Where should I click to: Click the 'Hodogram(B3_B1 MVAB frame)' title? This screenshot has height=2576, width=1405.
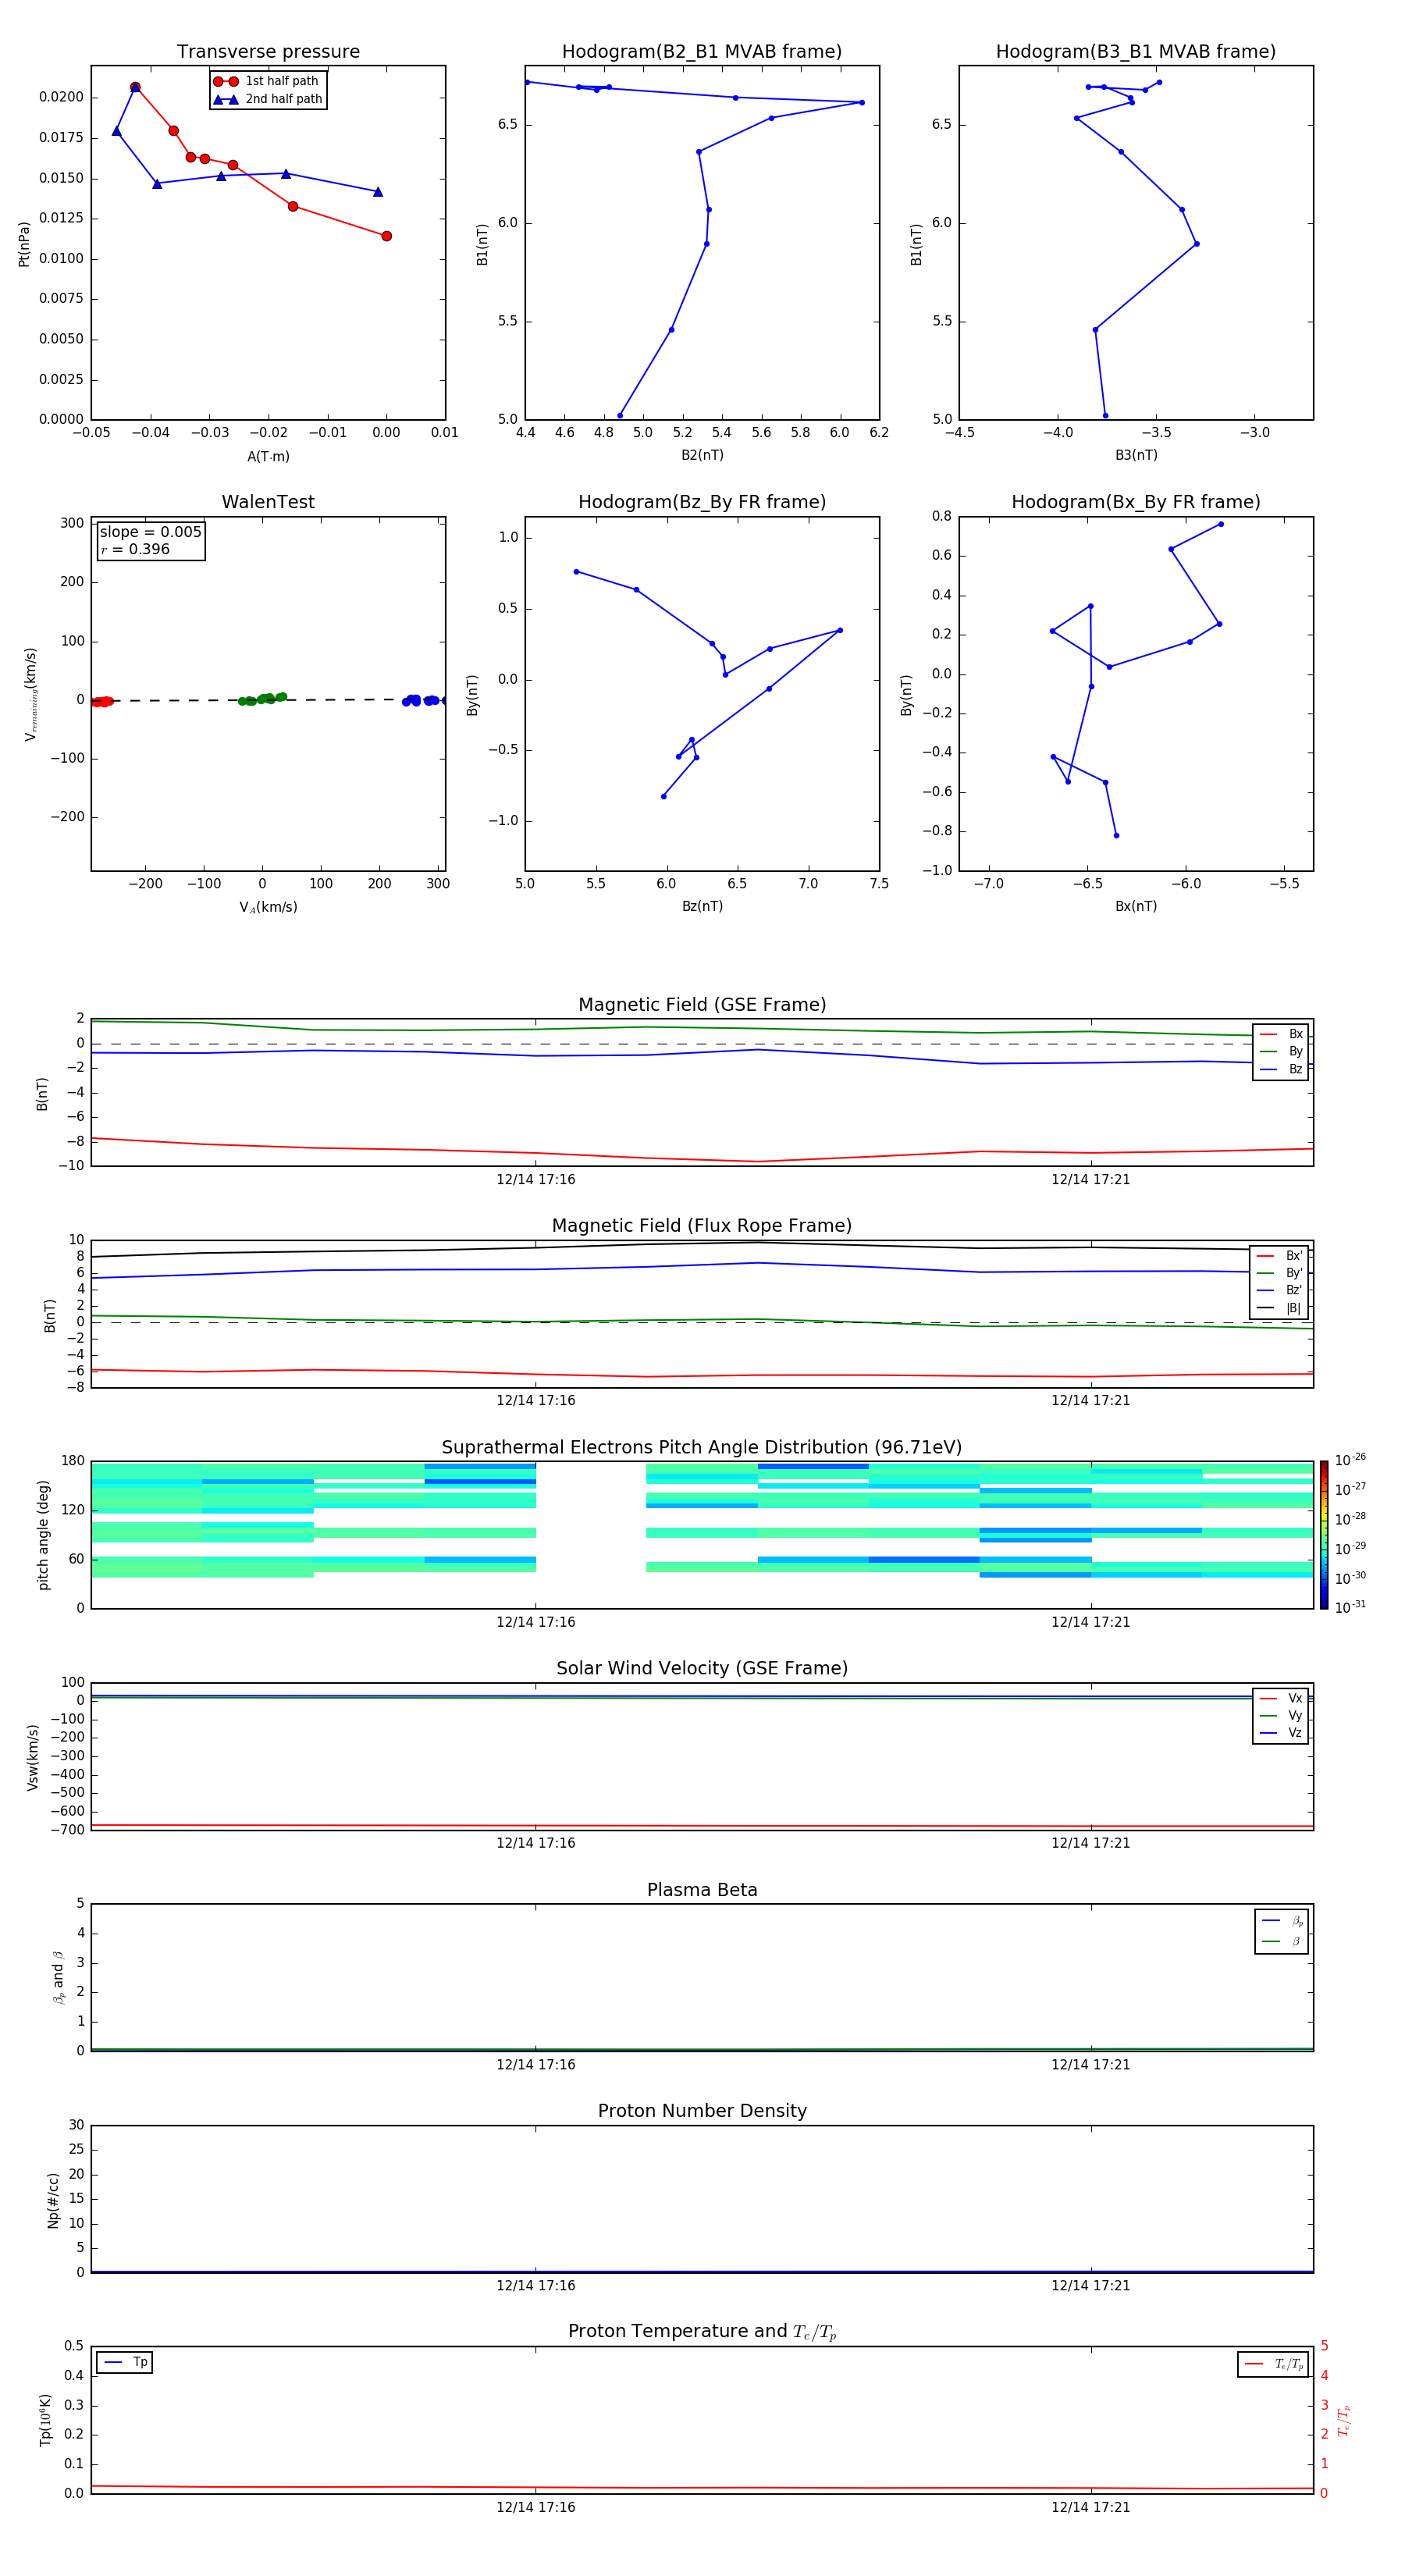[x=1136, y=52]
